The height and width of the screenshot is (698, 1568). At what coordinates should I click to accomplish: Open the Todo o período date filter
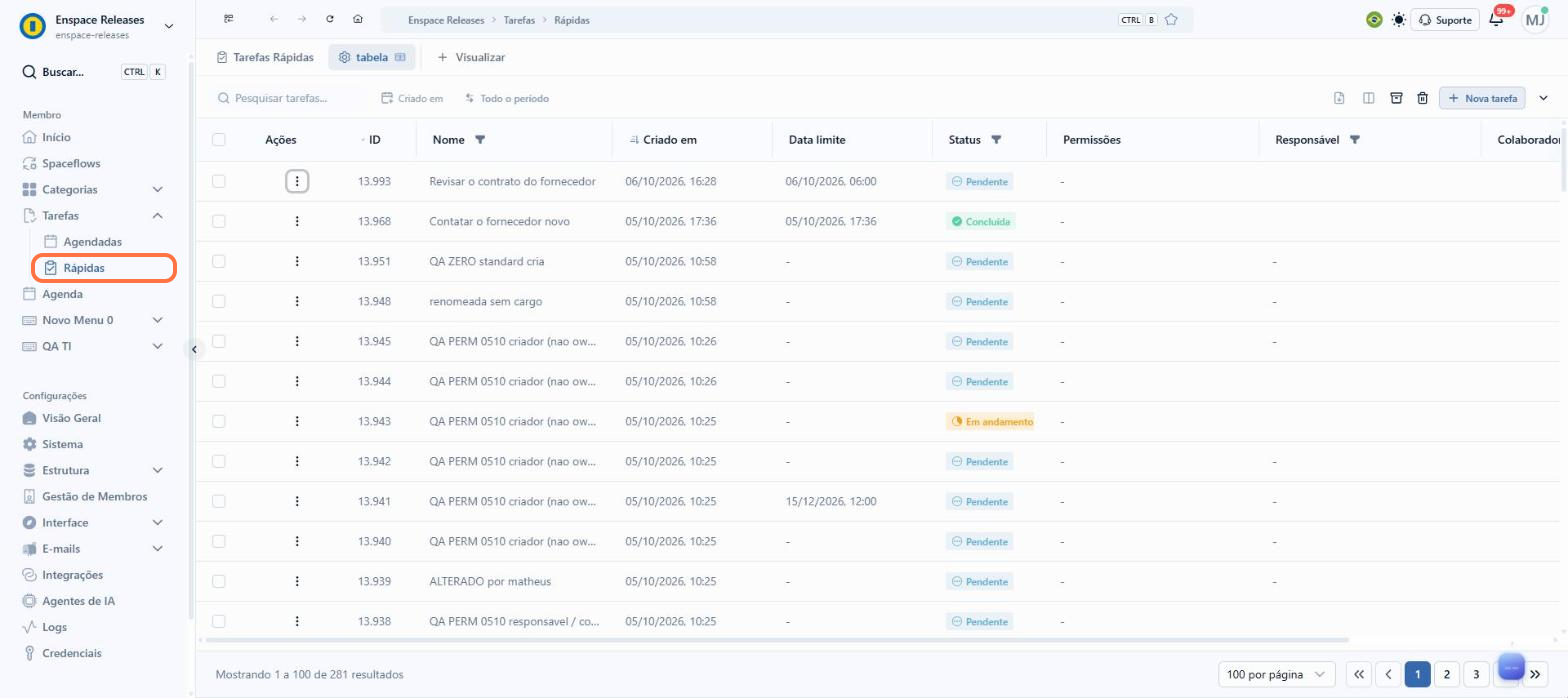click(x=507, y=98)
